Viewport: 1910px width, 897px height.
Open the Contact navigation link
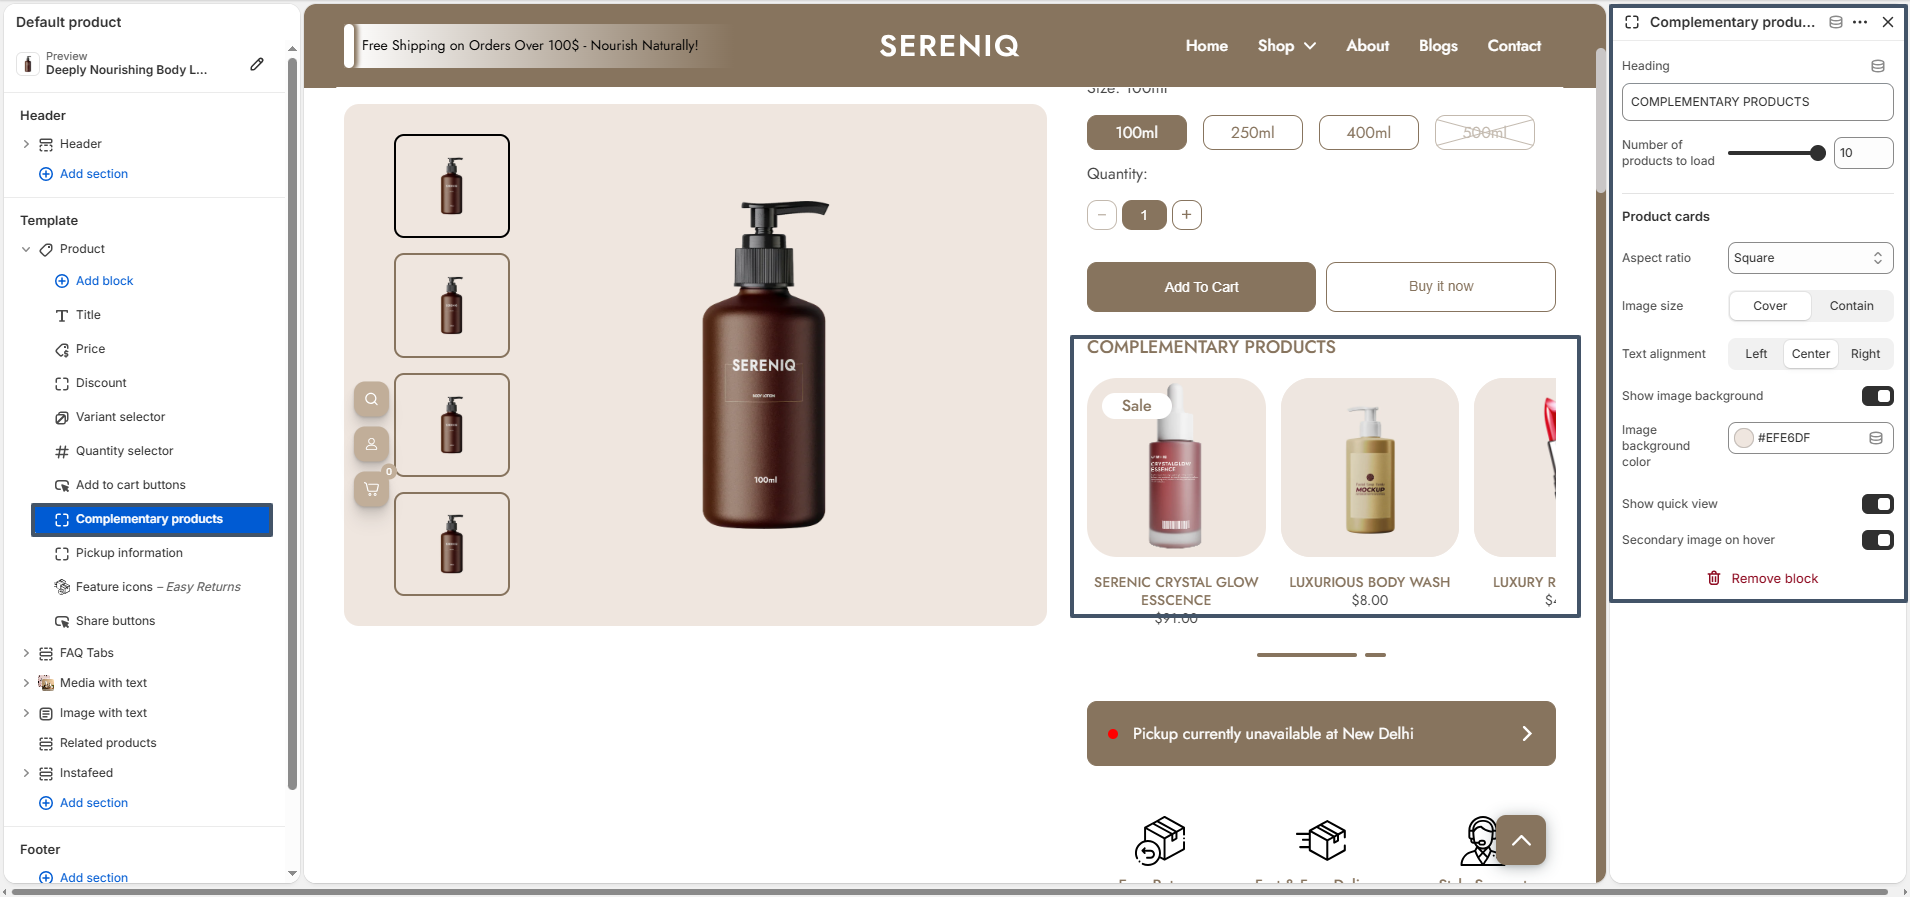1514,46
